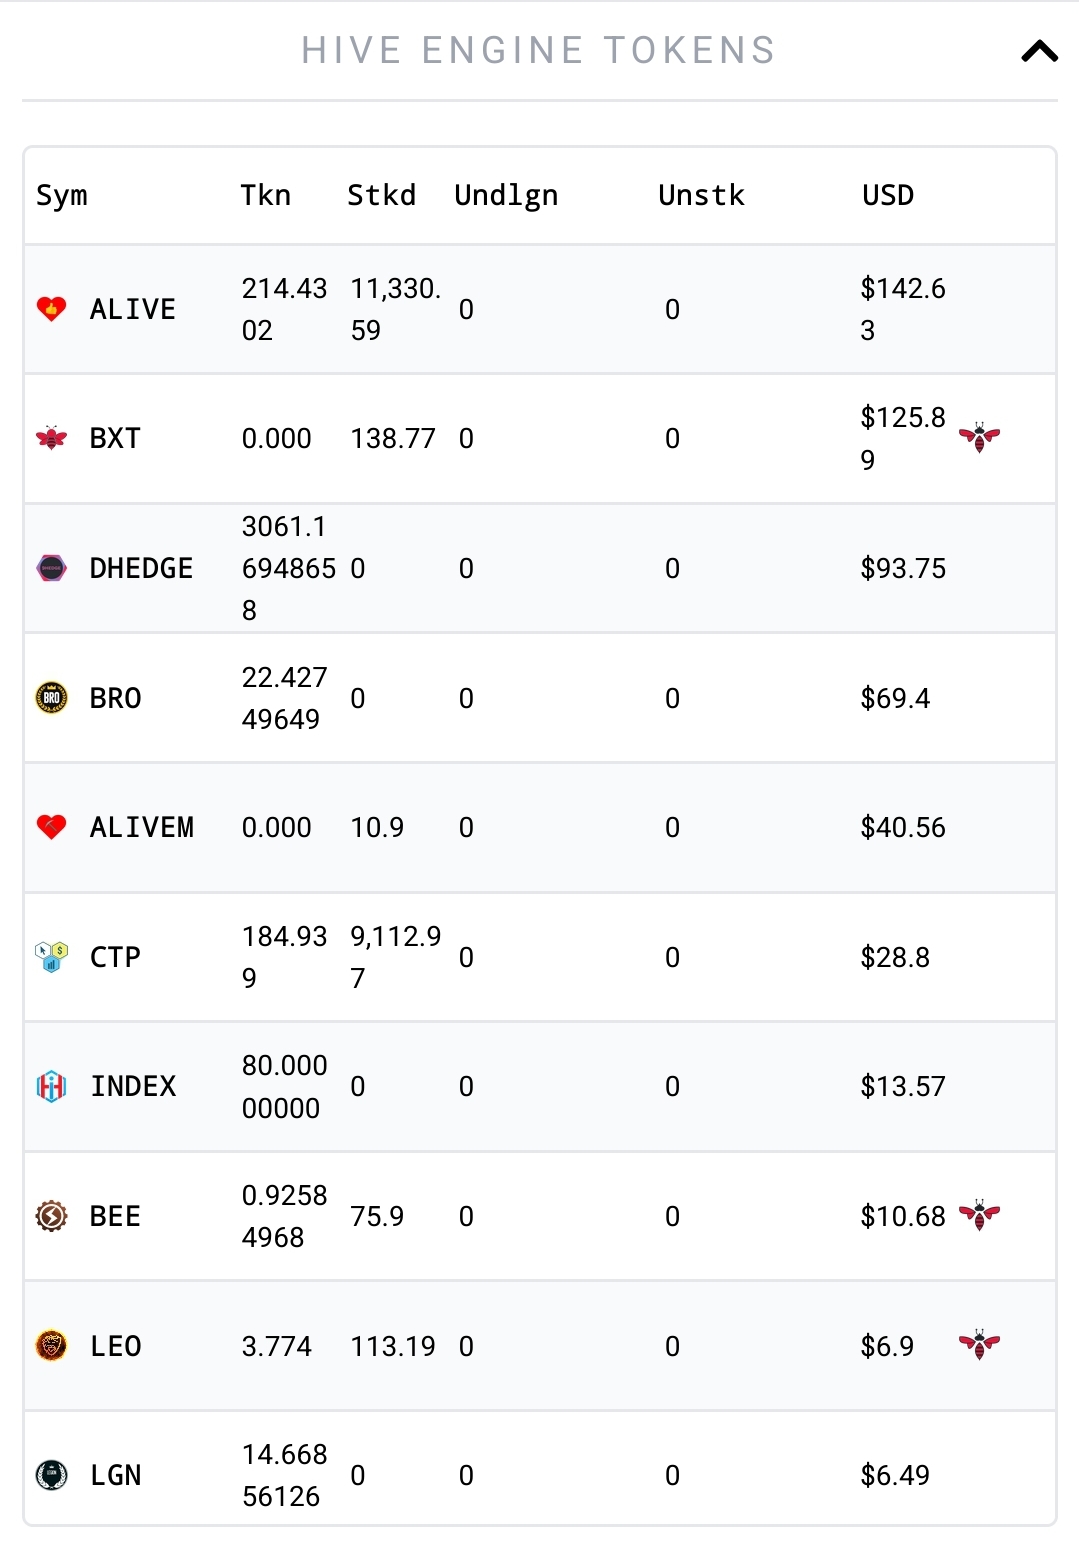Click the bee icon next to $10.68
The width and height of the screenshot is (1079, 1542).
[979, 1215]
